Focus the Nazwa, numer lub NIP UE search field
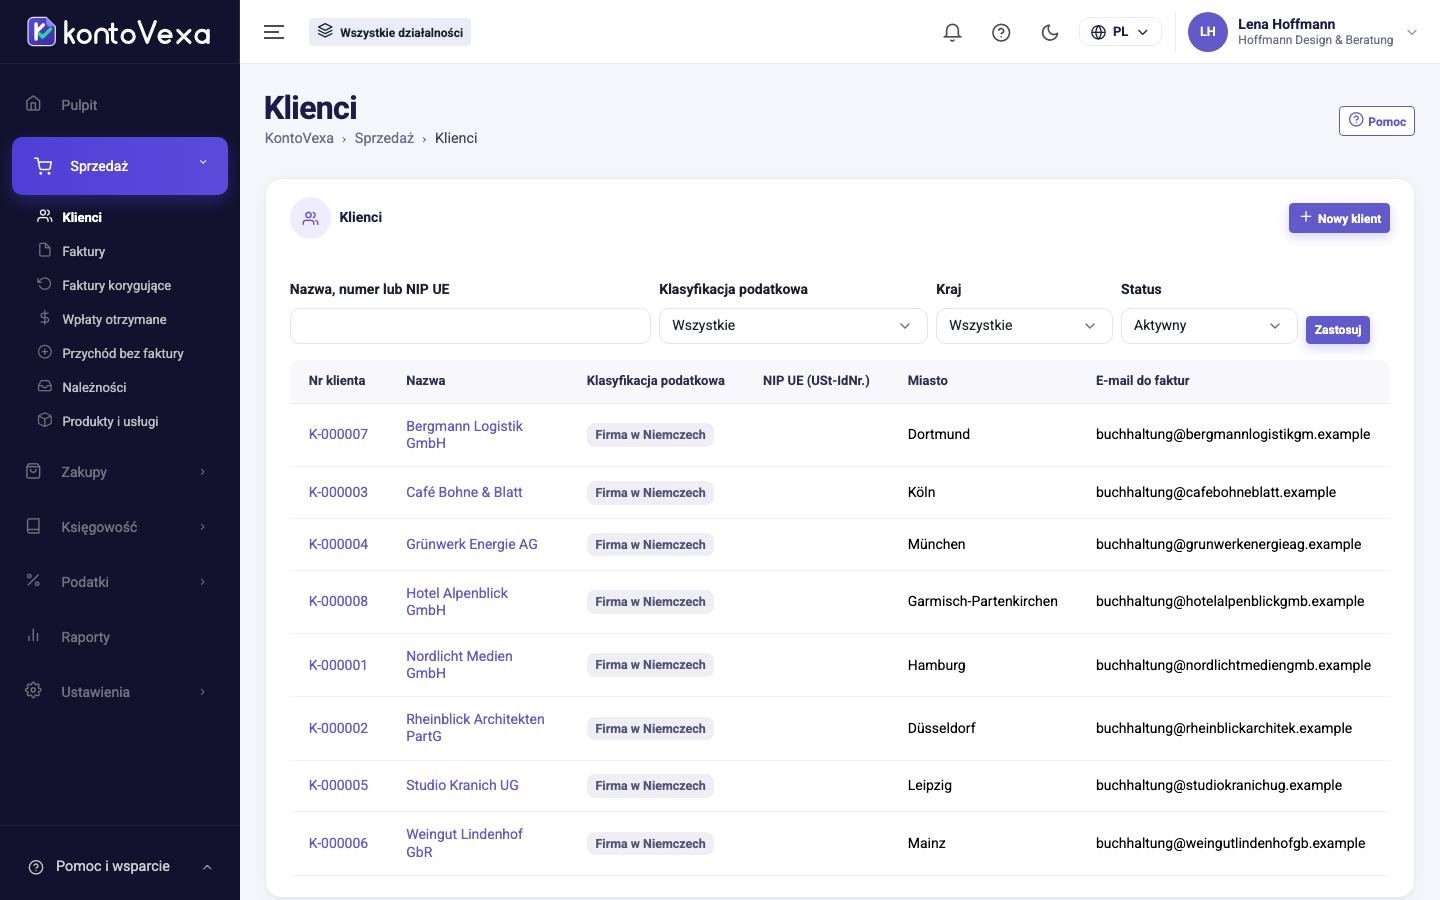This screenshot has height=900, width=1440. click(x=470, y=326)
